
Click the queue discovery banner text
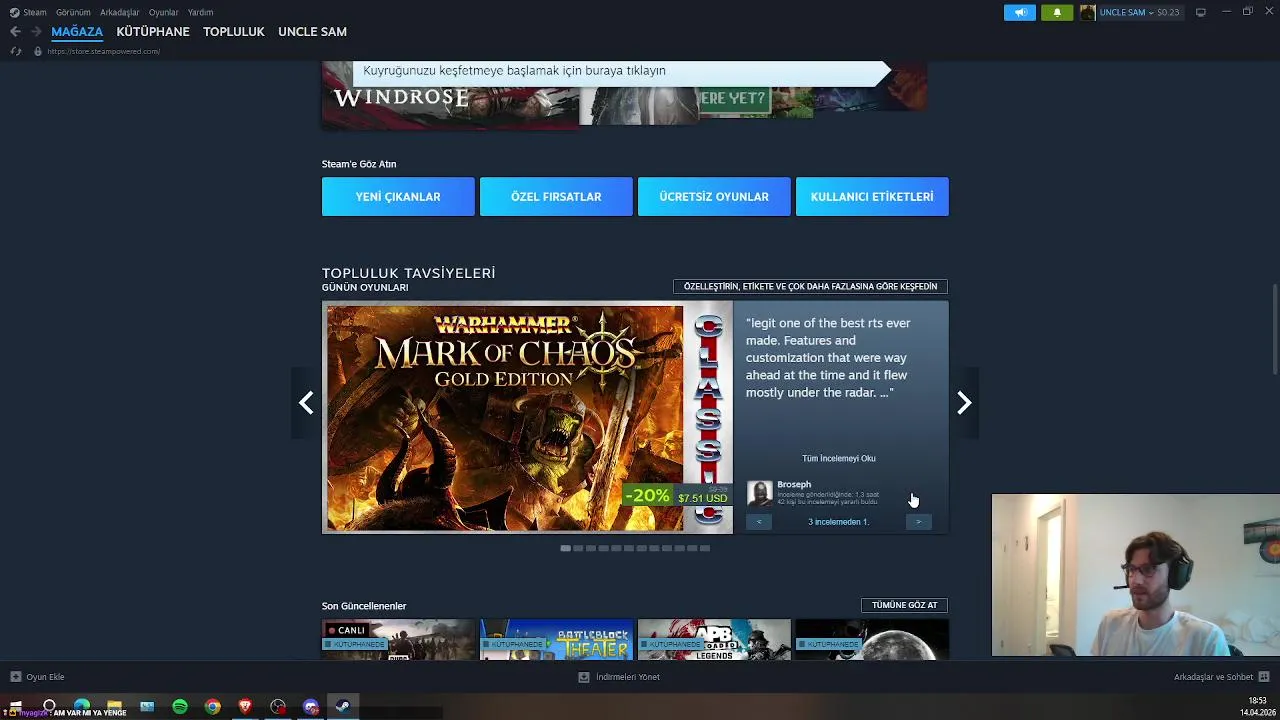coord(514,71)
